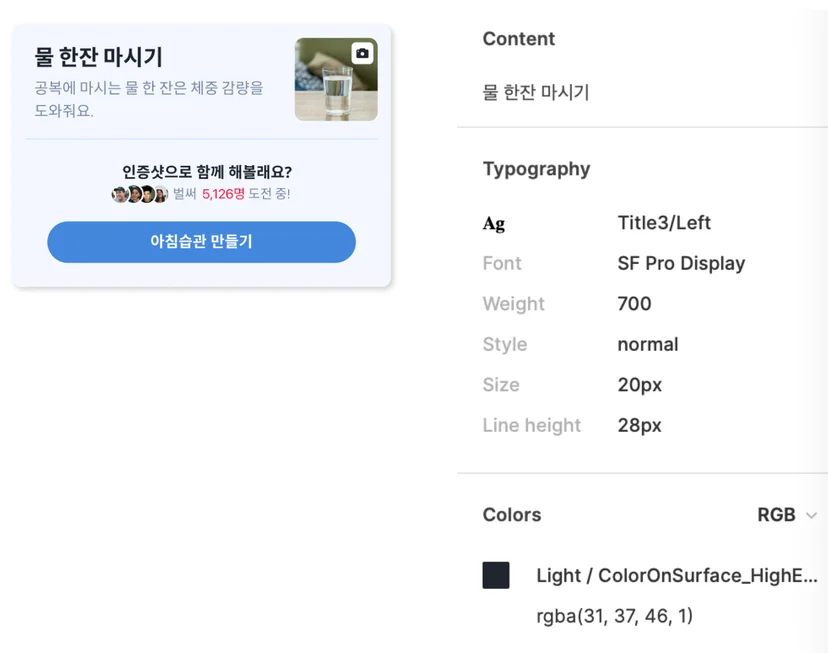Click the Light / ColorOnSurface_HighE style label
Viewport: 828px width, 653px height.
coord(676,575)
